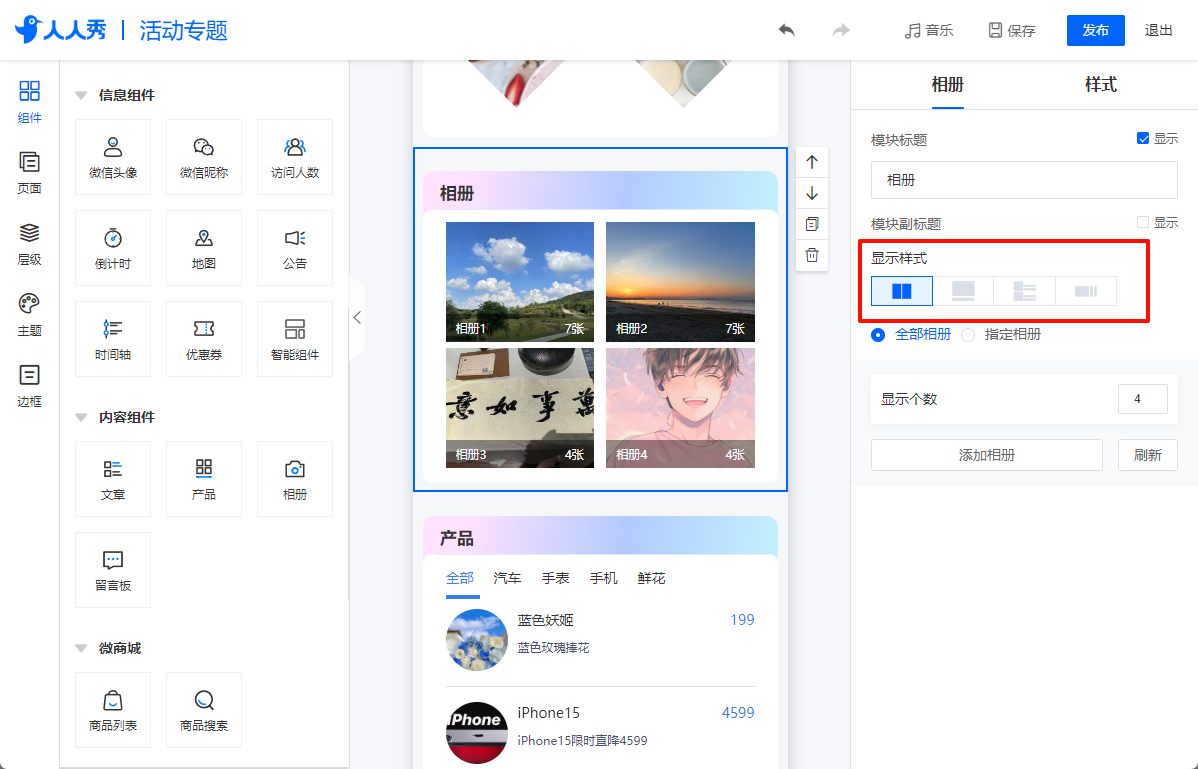The width and height of the screenshot is (1198, 769).
Task: Move the album module down
Action: pos(812,193)
